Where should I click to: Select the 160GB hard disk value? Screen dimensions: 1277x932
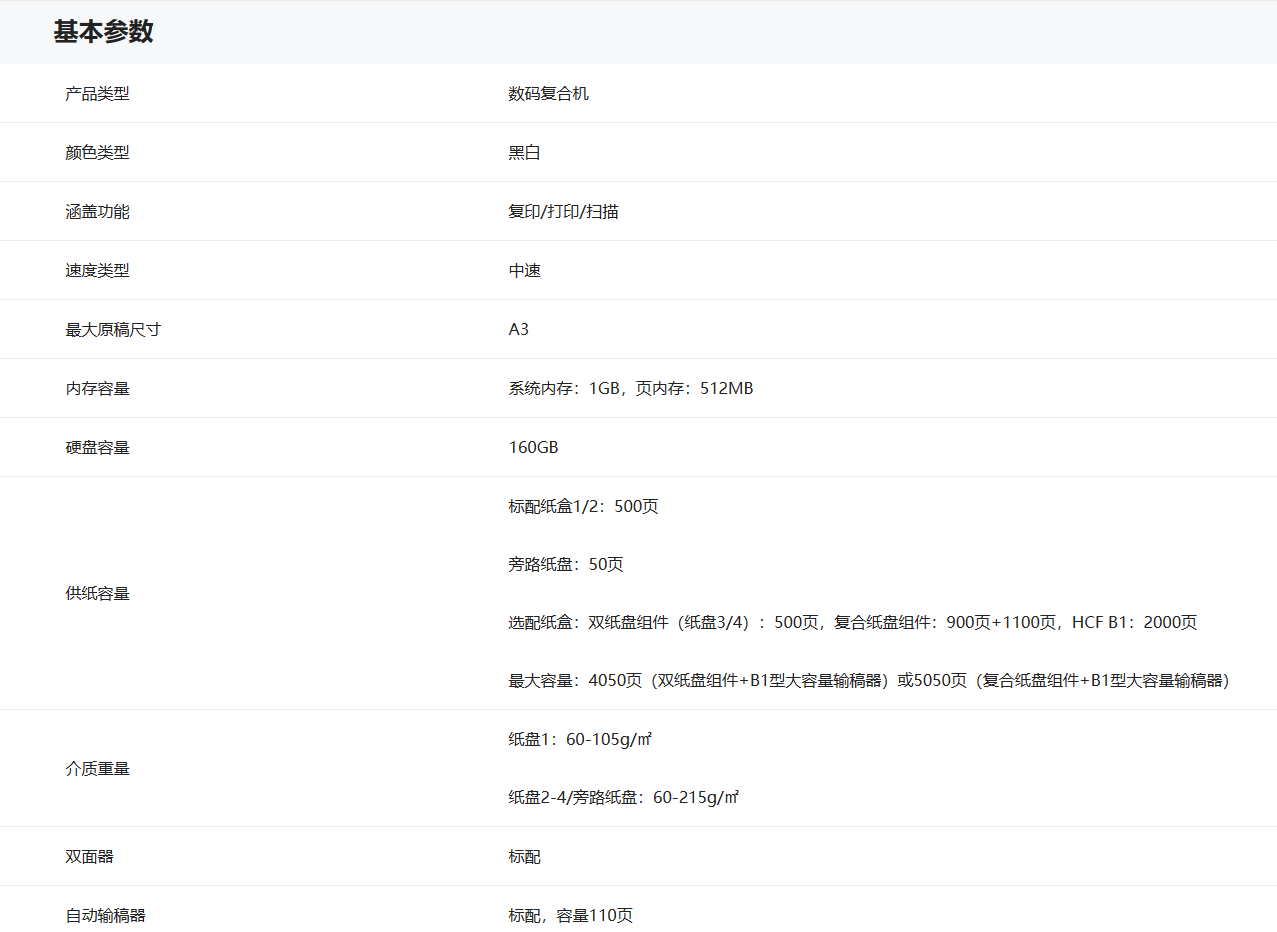[x=533, y=448]
